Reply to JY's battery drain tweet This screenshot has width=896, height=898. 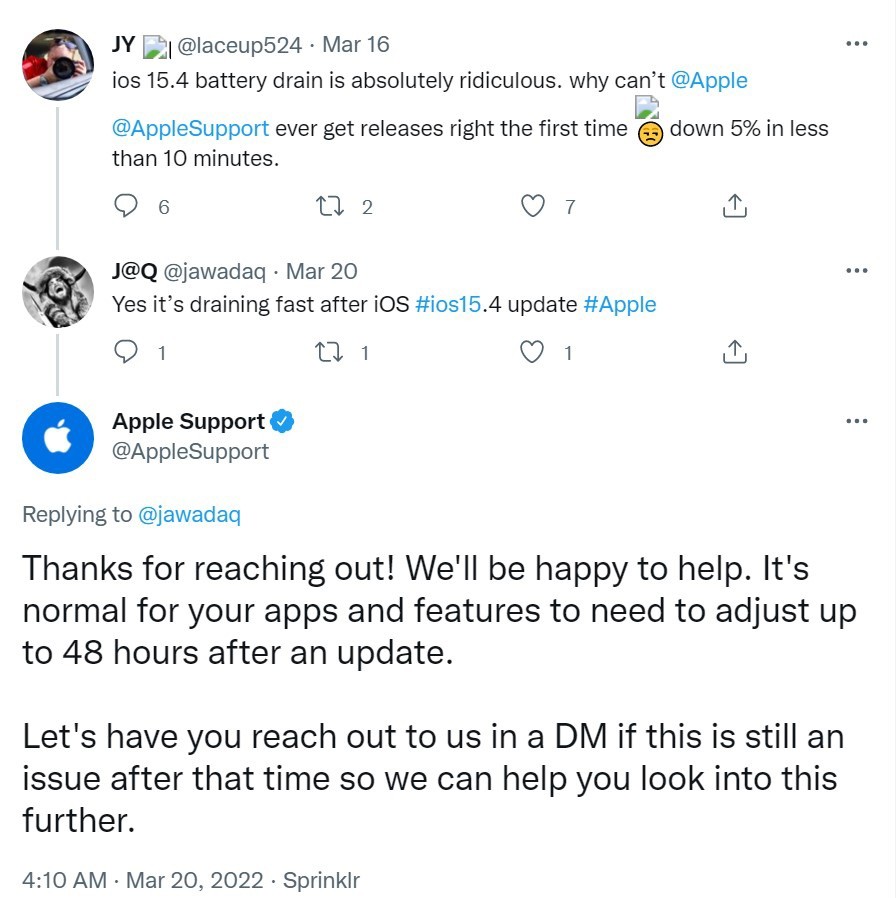(x=126, y=206)
